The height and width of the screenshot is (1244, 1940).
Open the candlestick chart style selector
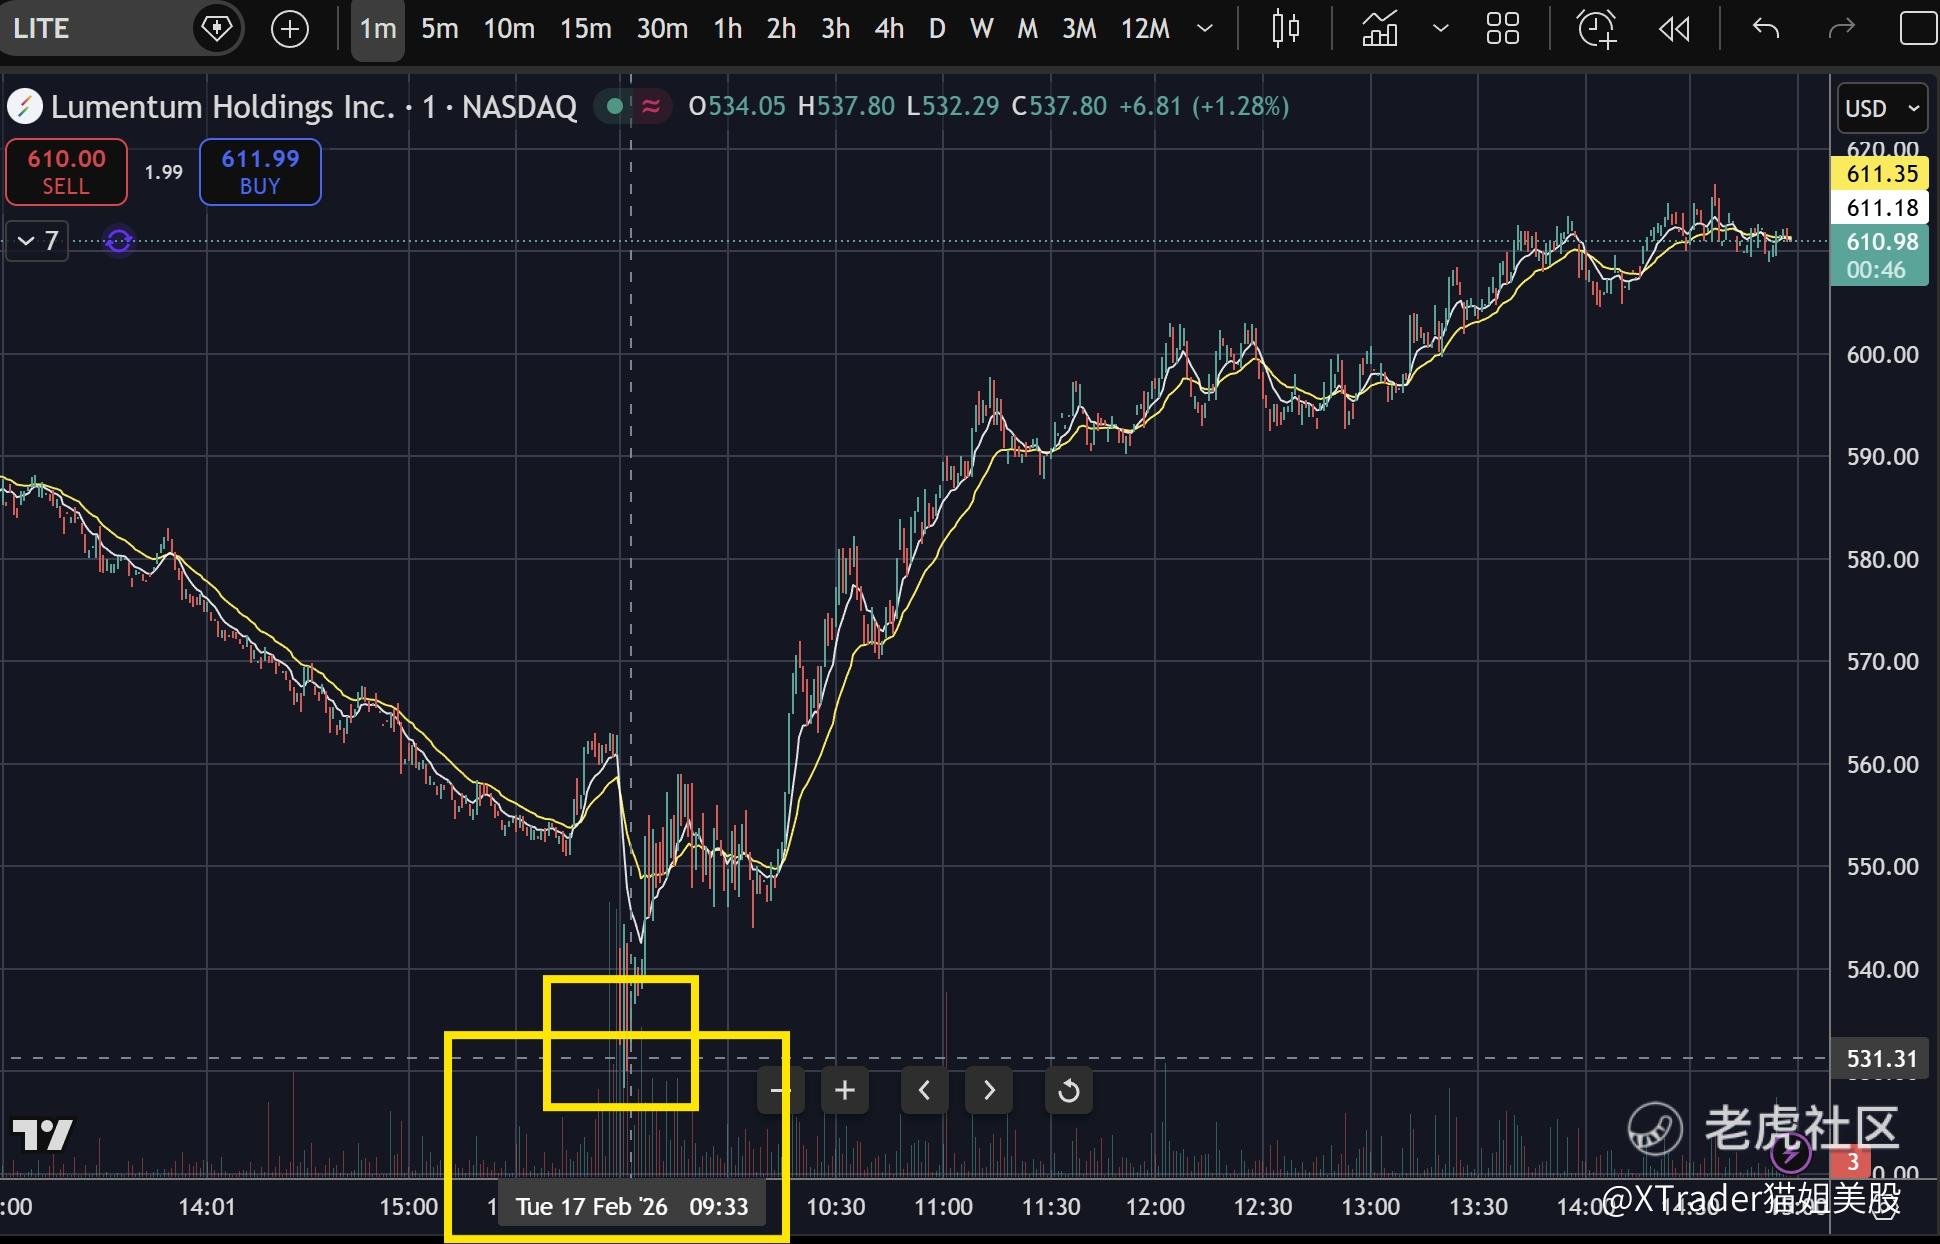click(1285, 29)
